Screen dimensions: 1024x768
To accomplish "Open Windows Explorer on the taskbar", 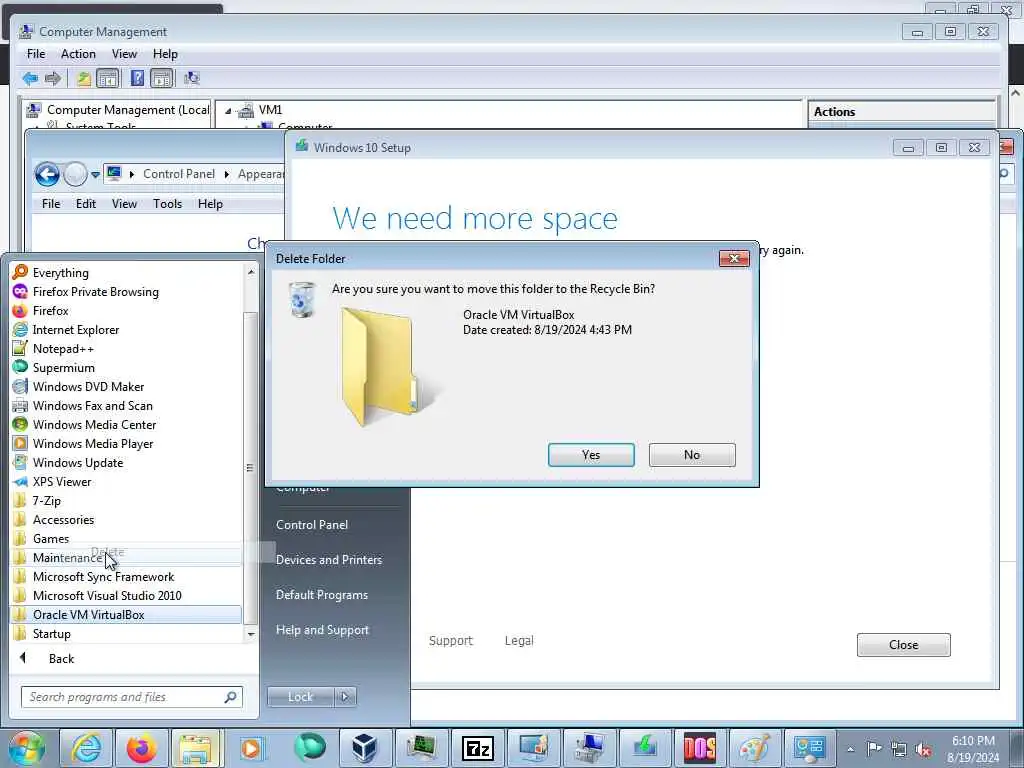I will click(197, 748).
